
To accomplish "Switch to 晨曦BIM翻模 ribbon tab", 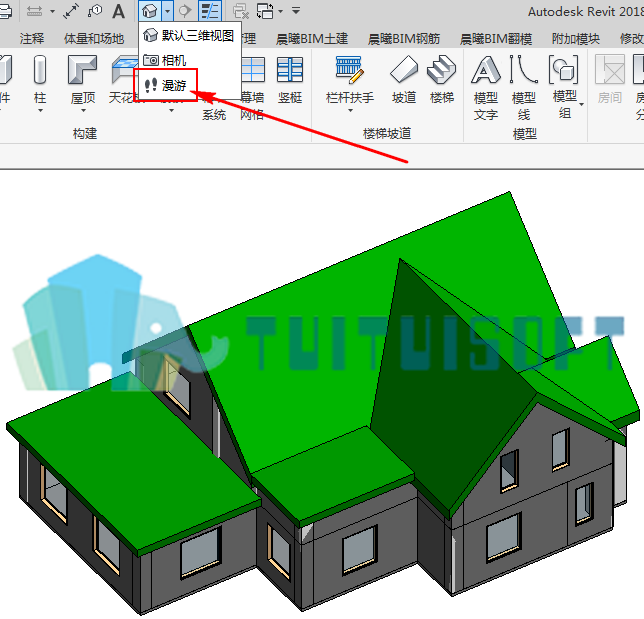I will click(496, 39).
